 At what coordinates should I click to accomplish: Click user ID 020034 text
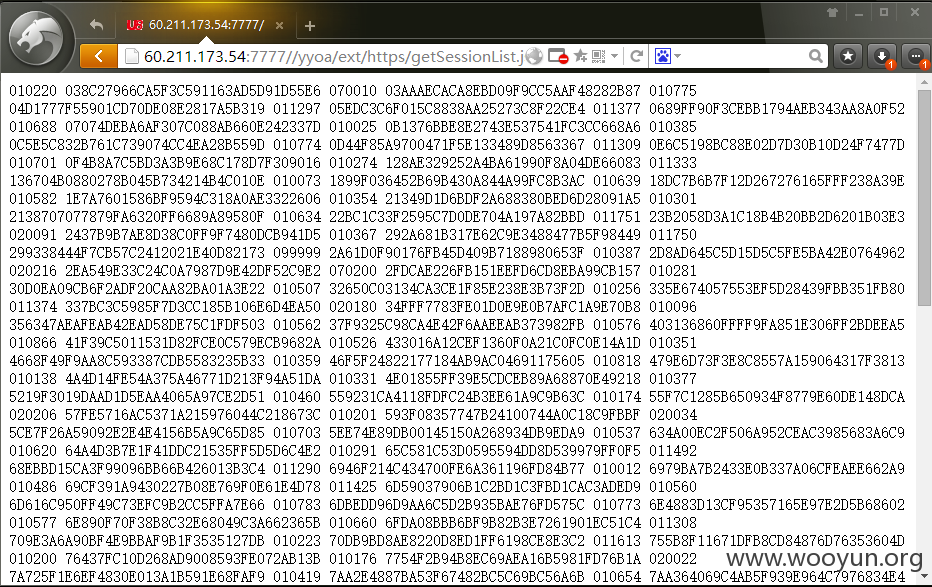[673, 415]
